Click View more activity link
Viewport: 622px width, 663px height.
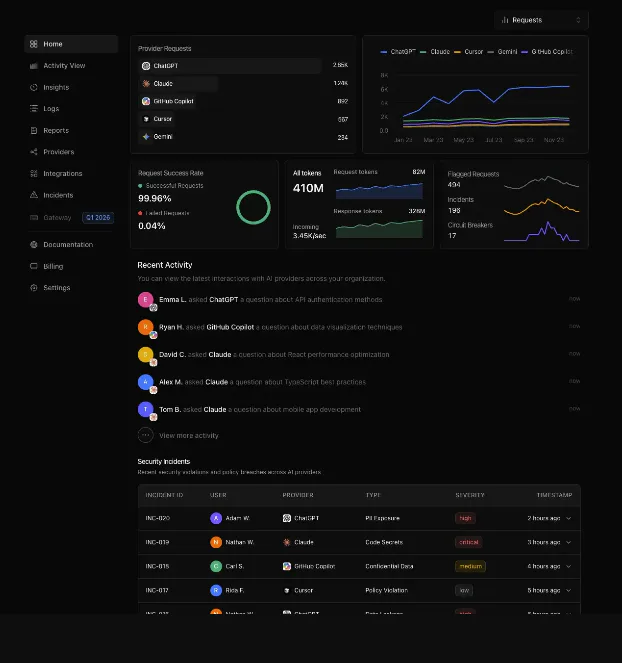[189, 436]
